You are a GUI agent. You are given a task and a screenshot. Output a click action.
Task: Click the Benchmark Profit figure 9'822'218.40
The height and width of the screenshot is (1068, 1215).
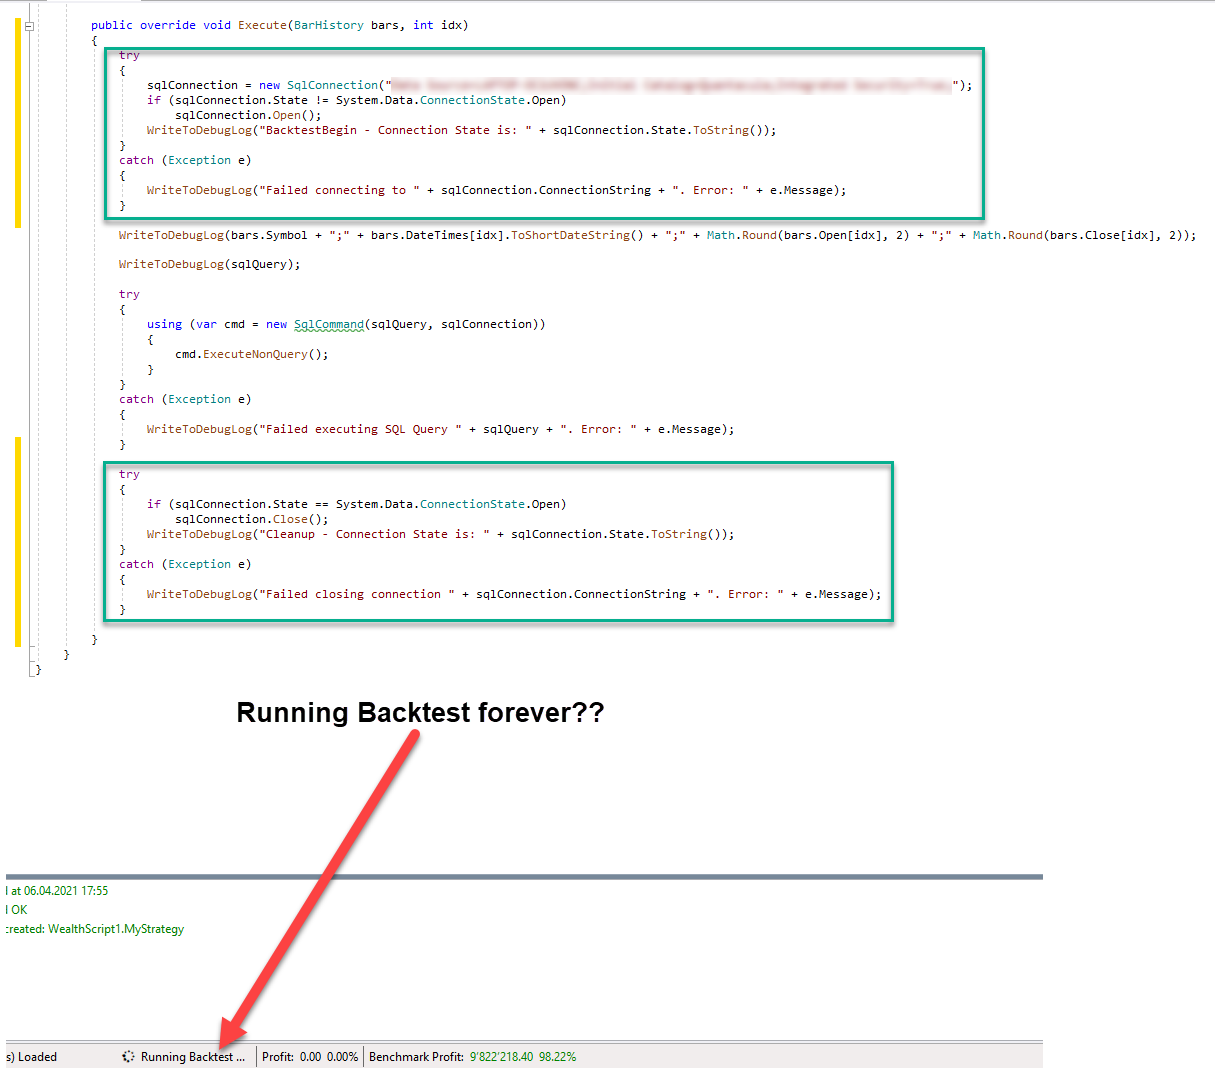(501, 1056)
